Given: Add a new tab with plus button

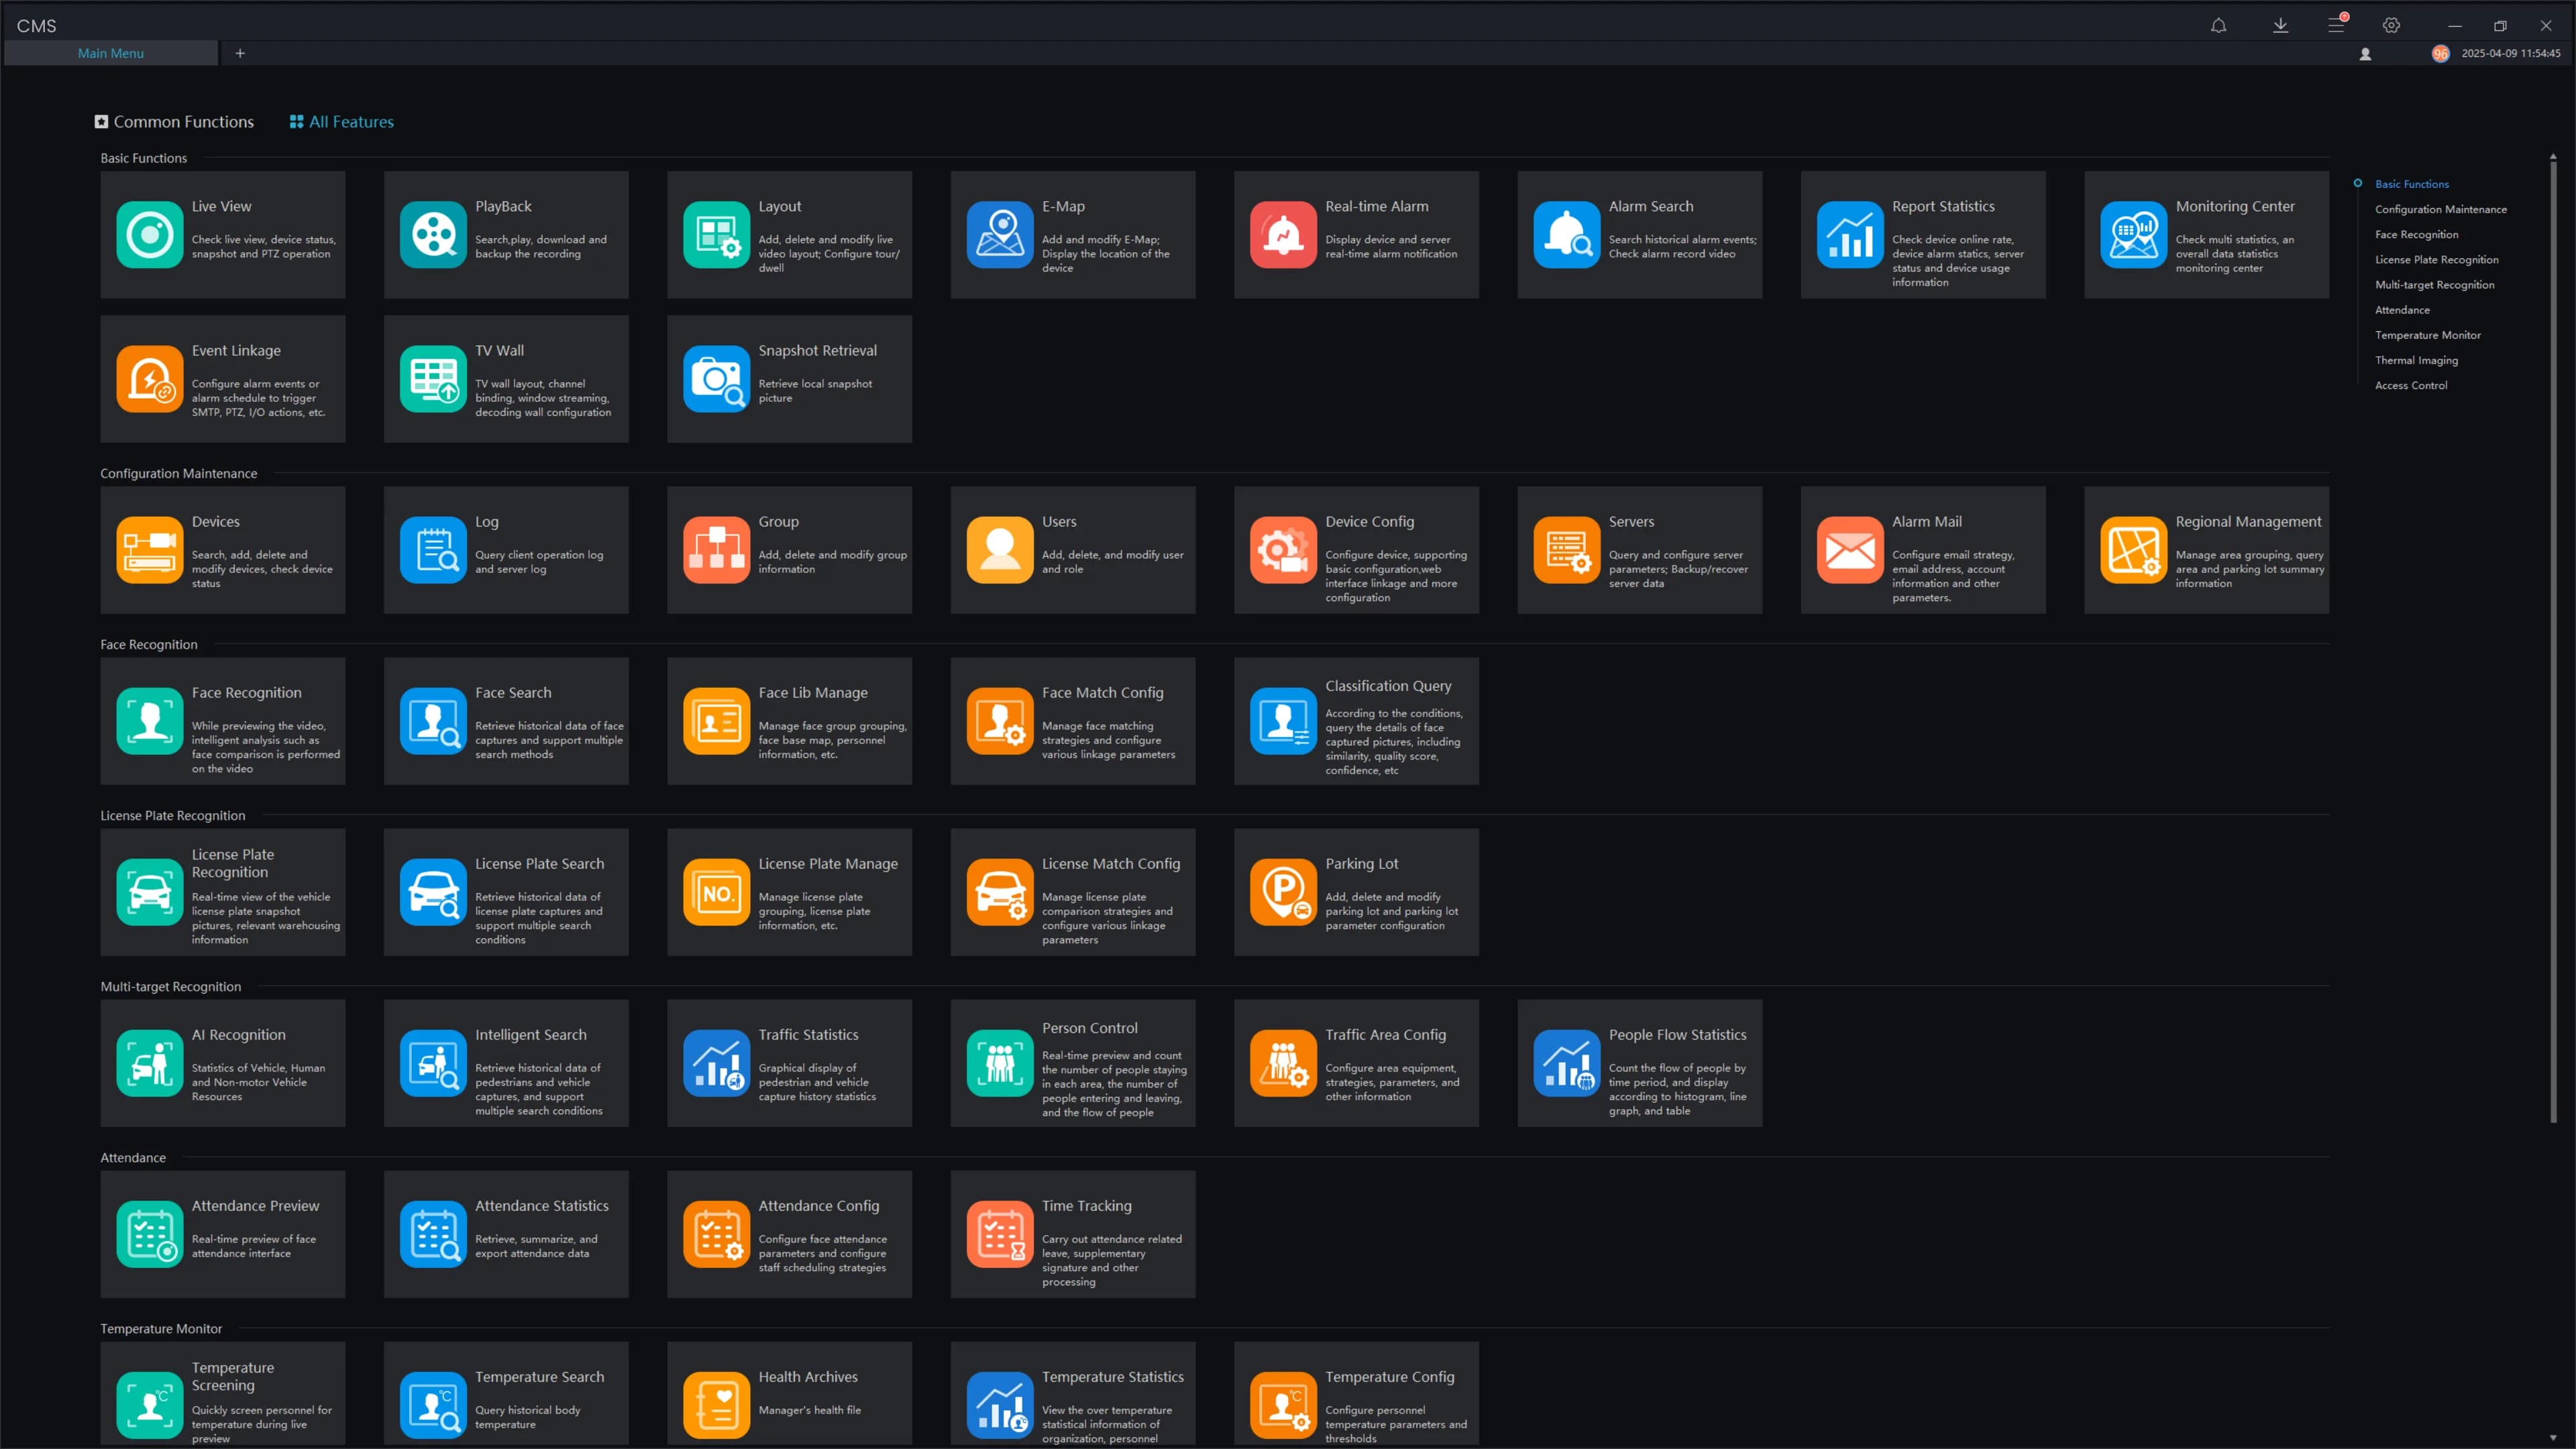Looking at the screenshot, I should [240, 53].
